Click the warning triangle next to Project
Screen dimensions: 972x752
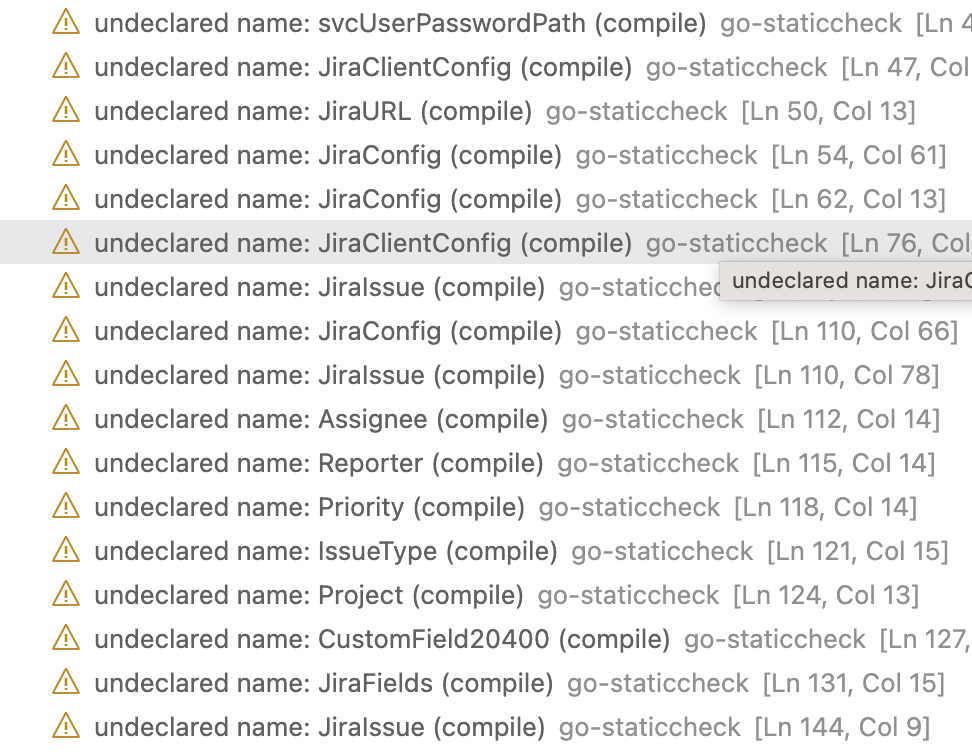pyautogui.click(x=65, y=595)
